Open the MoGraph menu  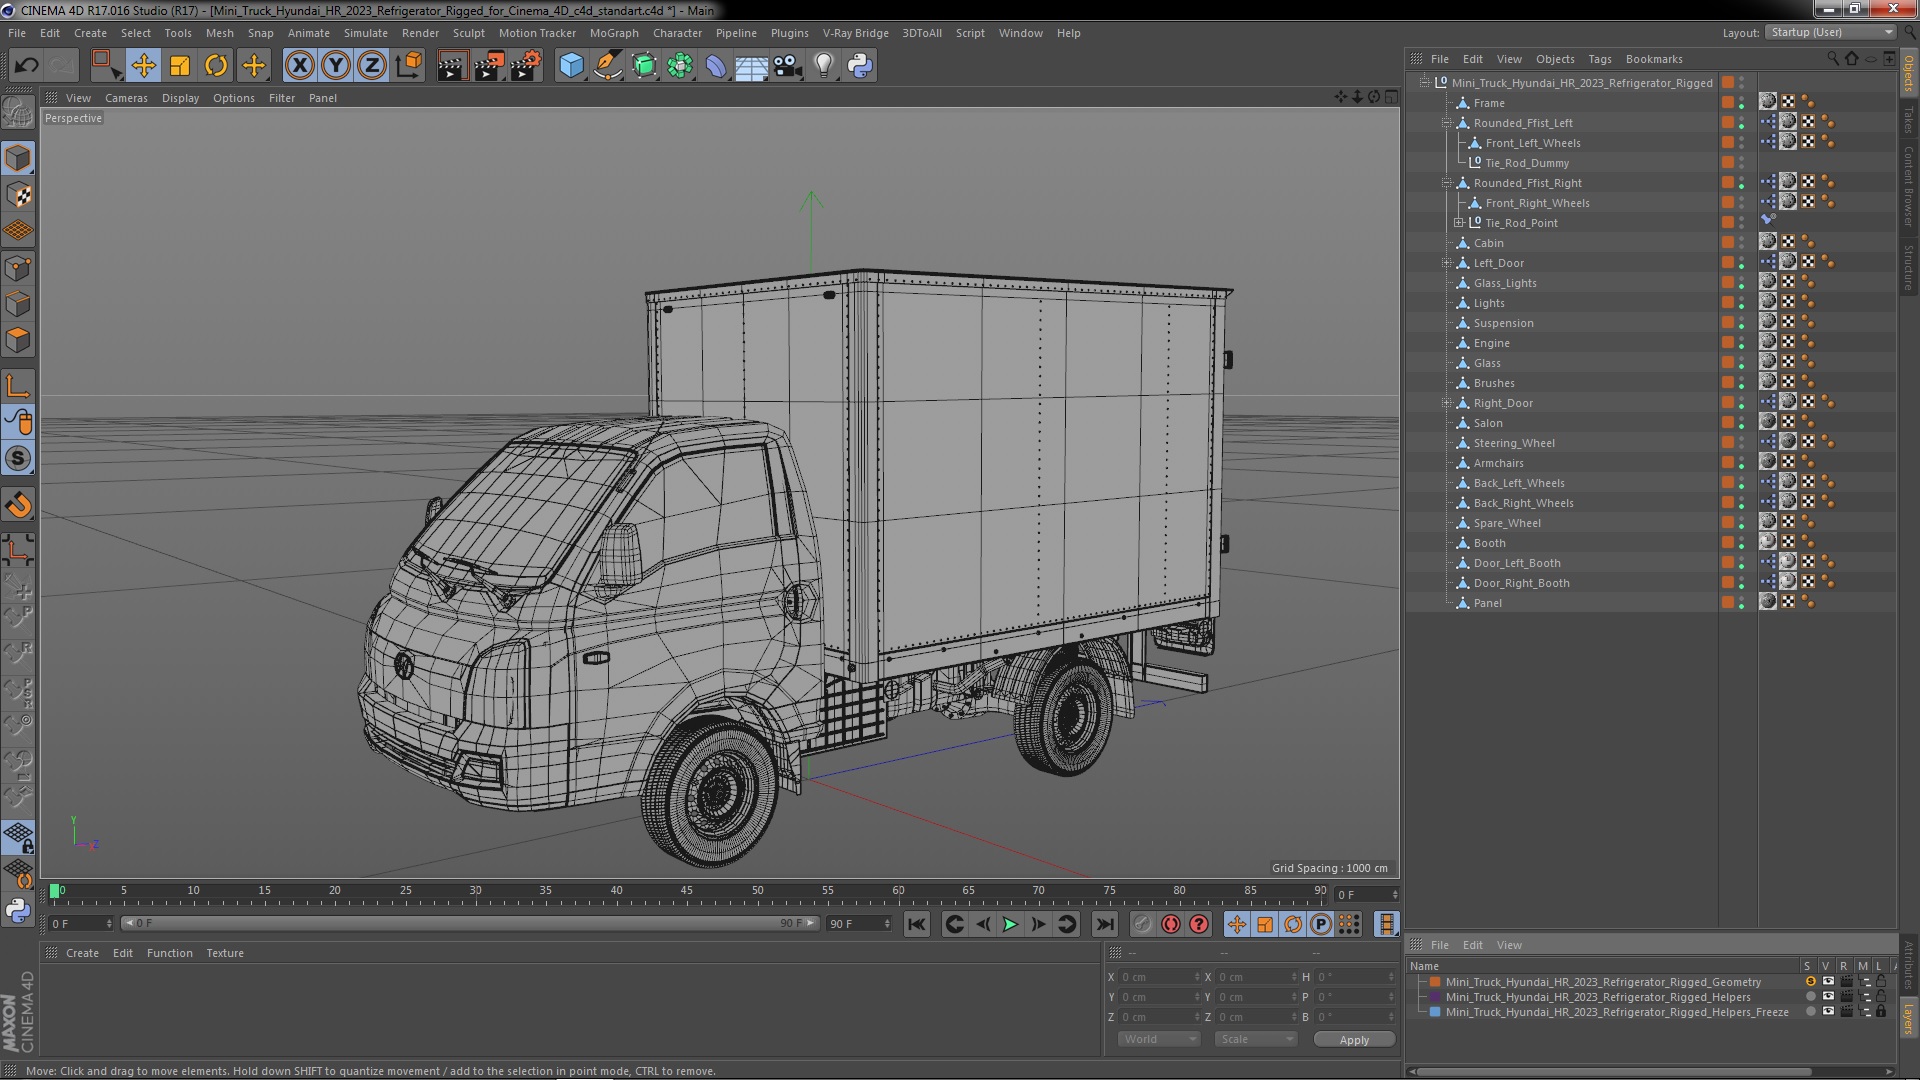tap(614, 33)
